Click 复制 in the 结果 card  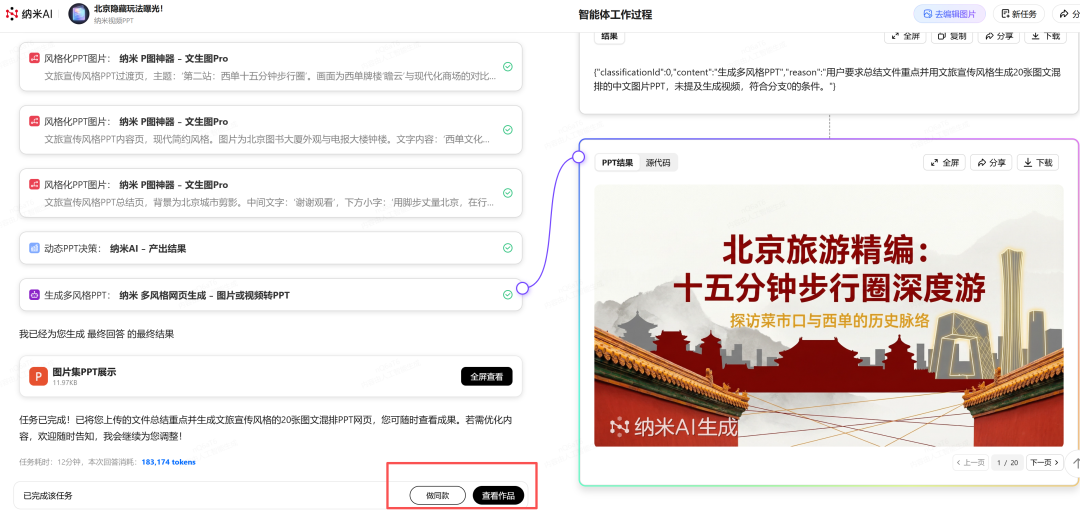(952, 36)
